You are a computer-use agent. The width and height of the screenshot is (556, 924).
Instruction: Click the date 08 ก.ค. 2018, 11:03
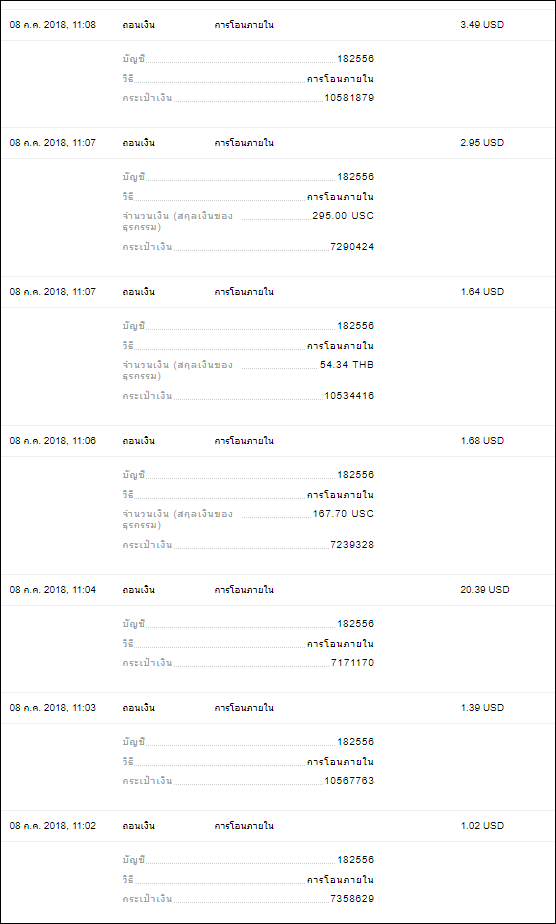click(x=52, y=708)
